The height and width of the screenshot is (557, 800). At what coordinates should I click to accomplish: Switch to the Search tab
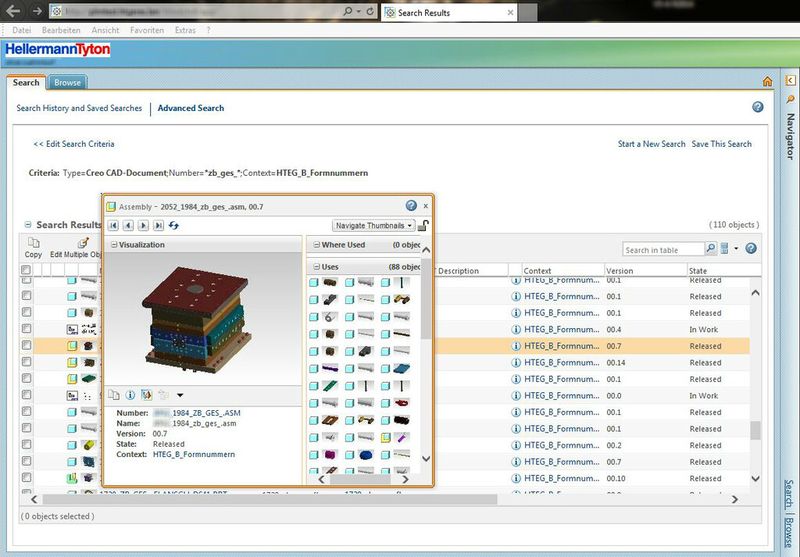[26, 82]
